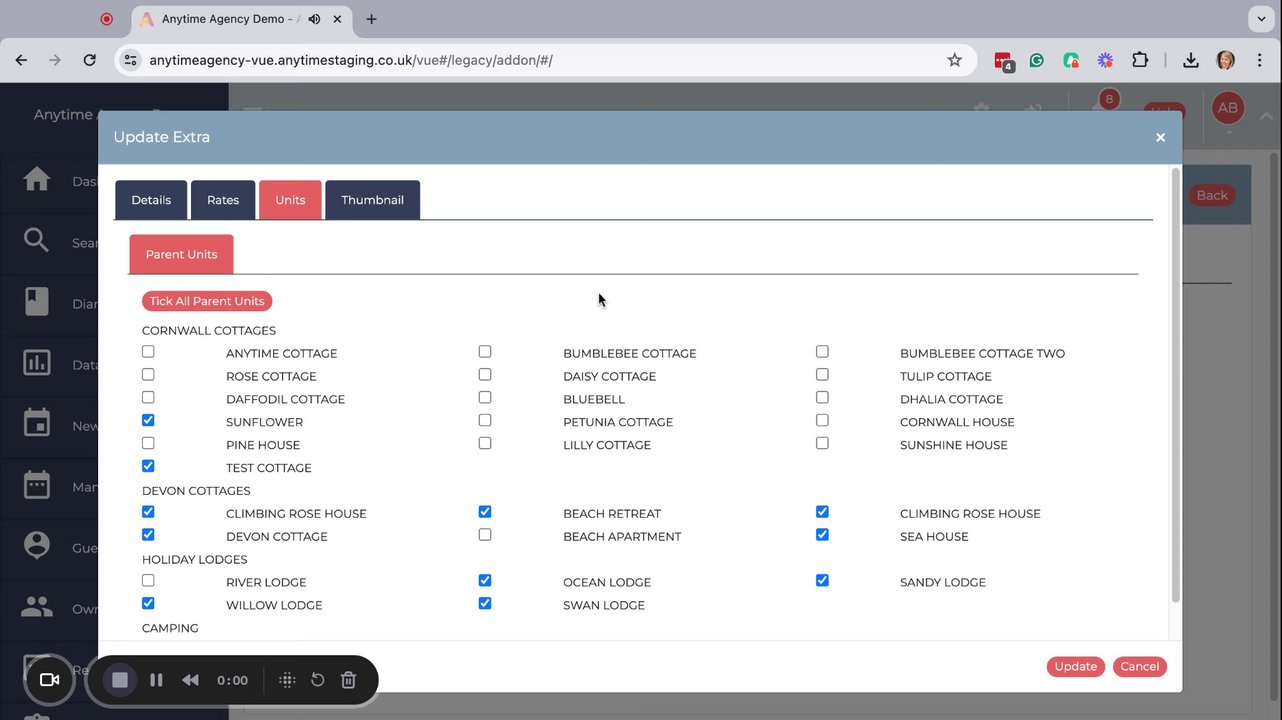
Task: Click the dialog's vertical scrollbar
Action: coord(1175,385)
